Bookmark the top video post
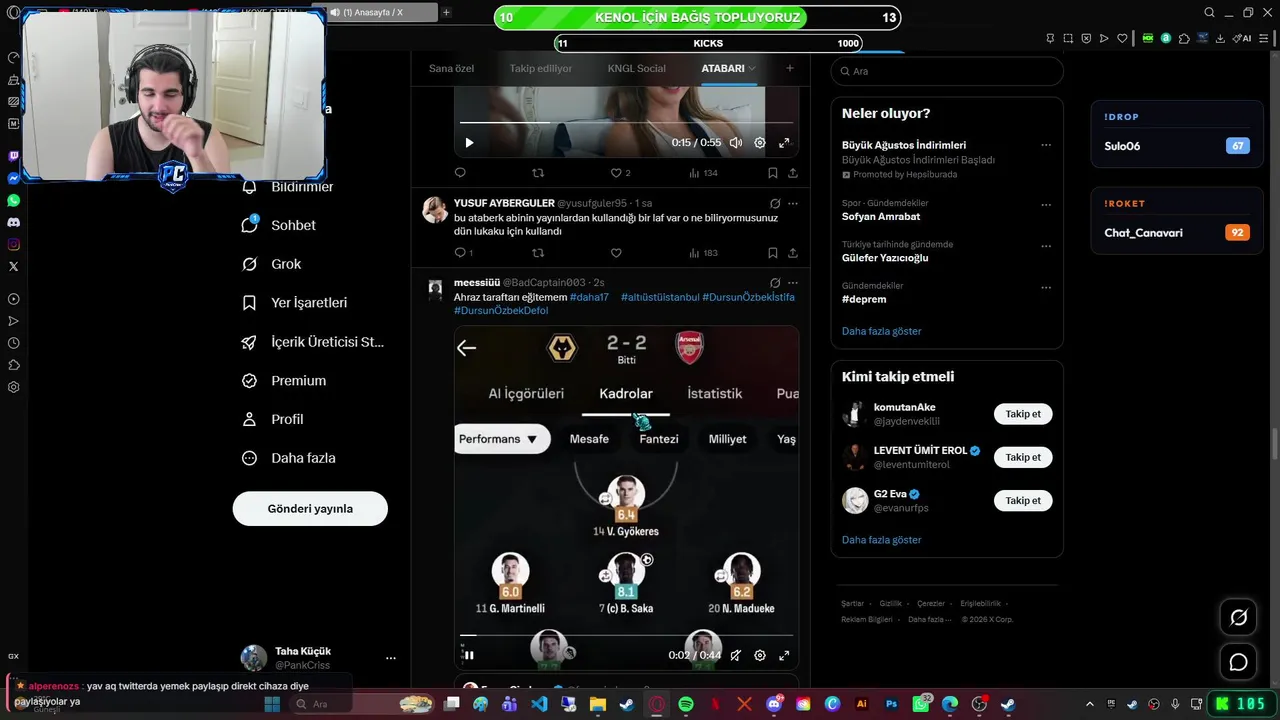 (773, 173)
